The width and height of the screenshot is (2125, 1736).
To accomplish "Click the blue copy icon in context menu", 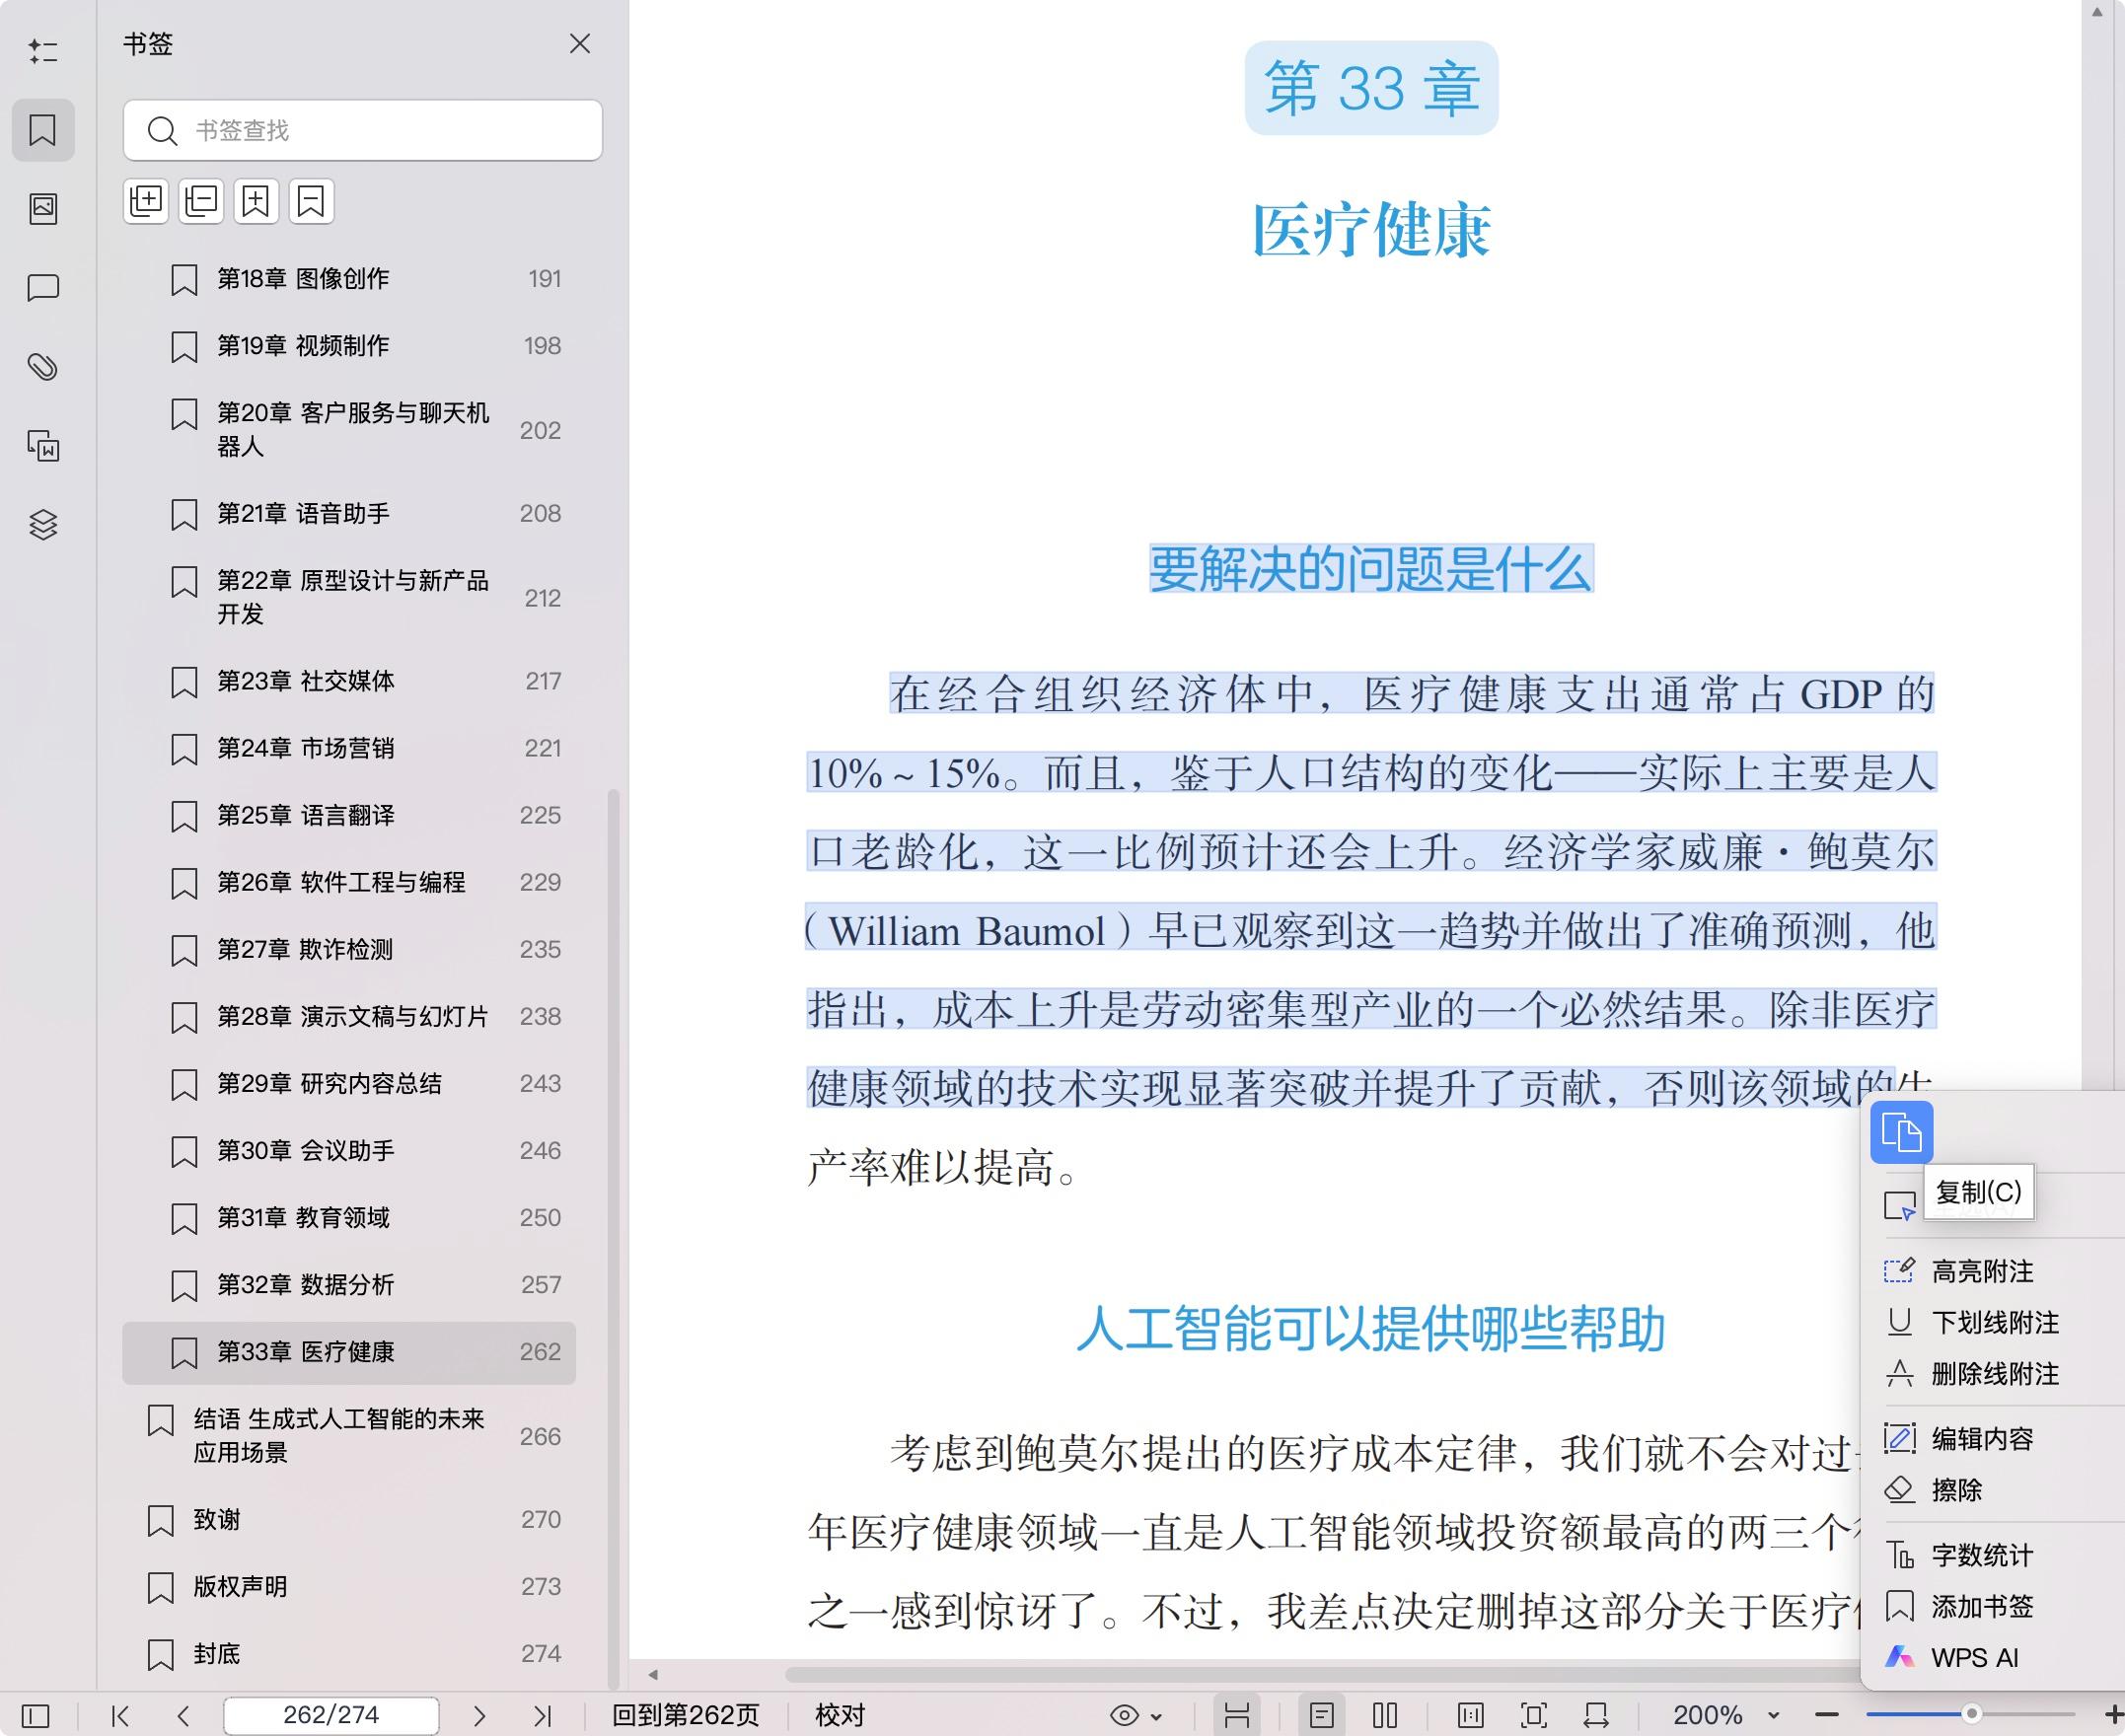I will coord(1901,1132).
